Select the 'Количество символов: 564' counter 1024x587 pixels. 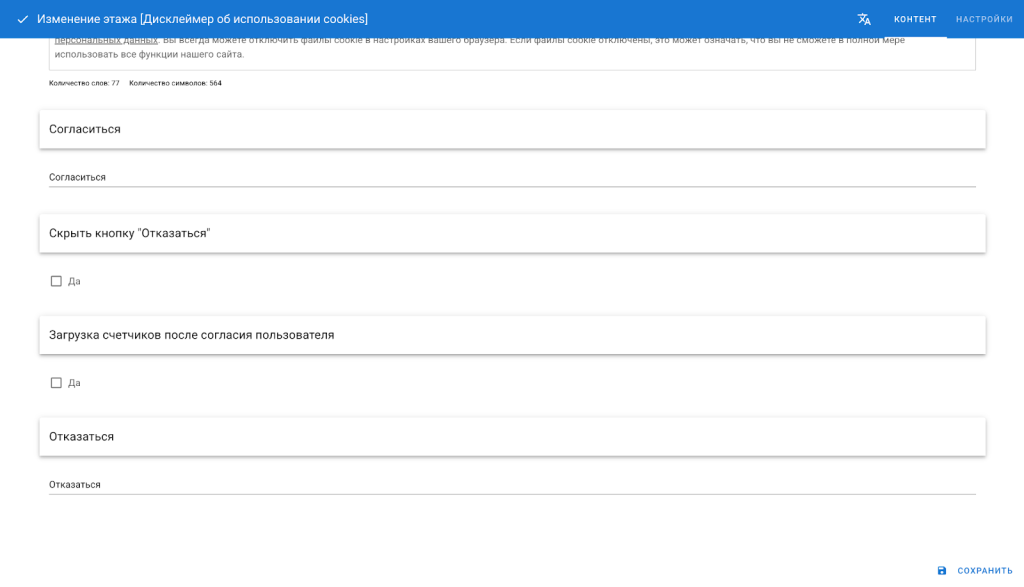pyautogui.click(x=175, y=83)
